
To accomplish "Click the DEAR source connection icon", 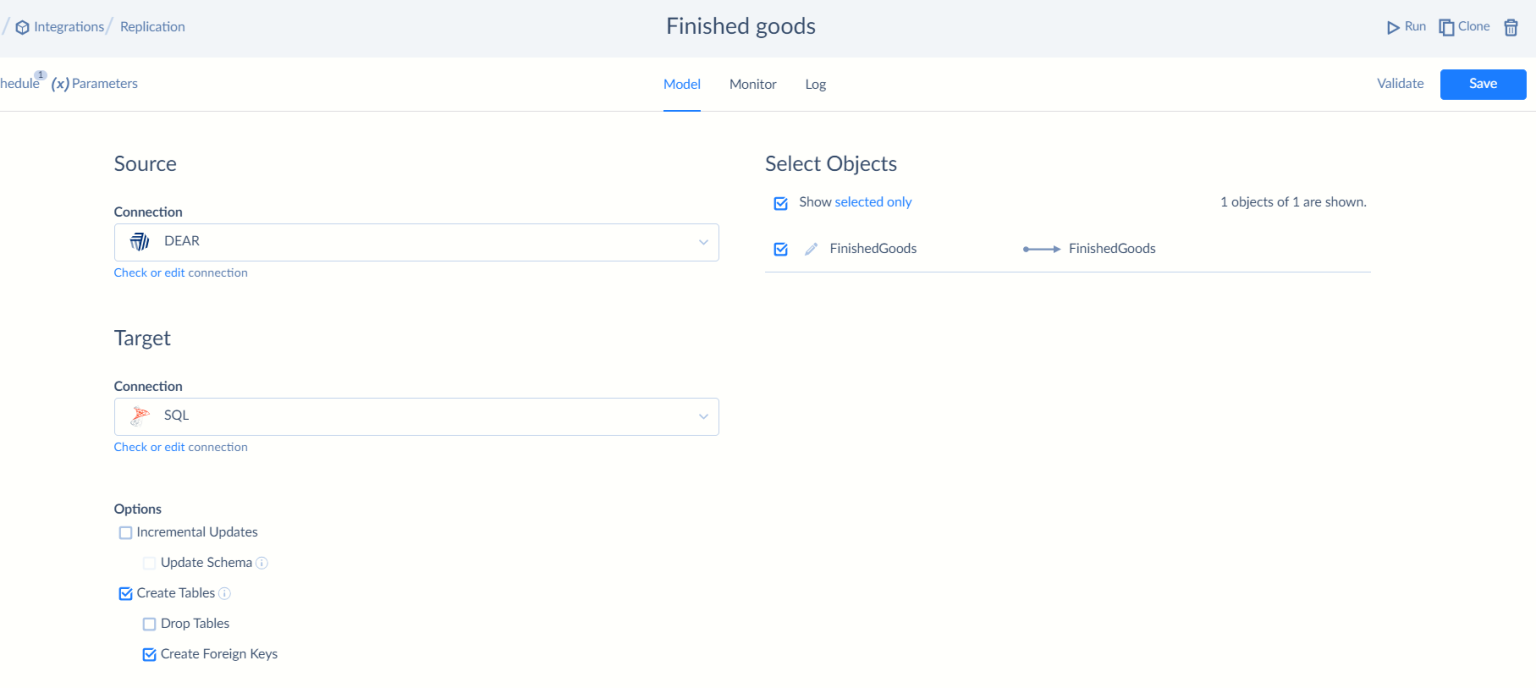I will click(x=137, y=242).
